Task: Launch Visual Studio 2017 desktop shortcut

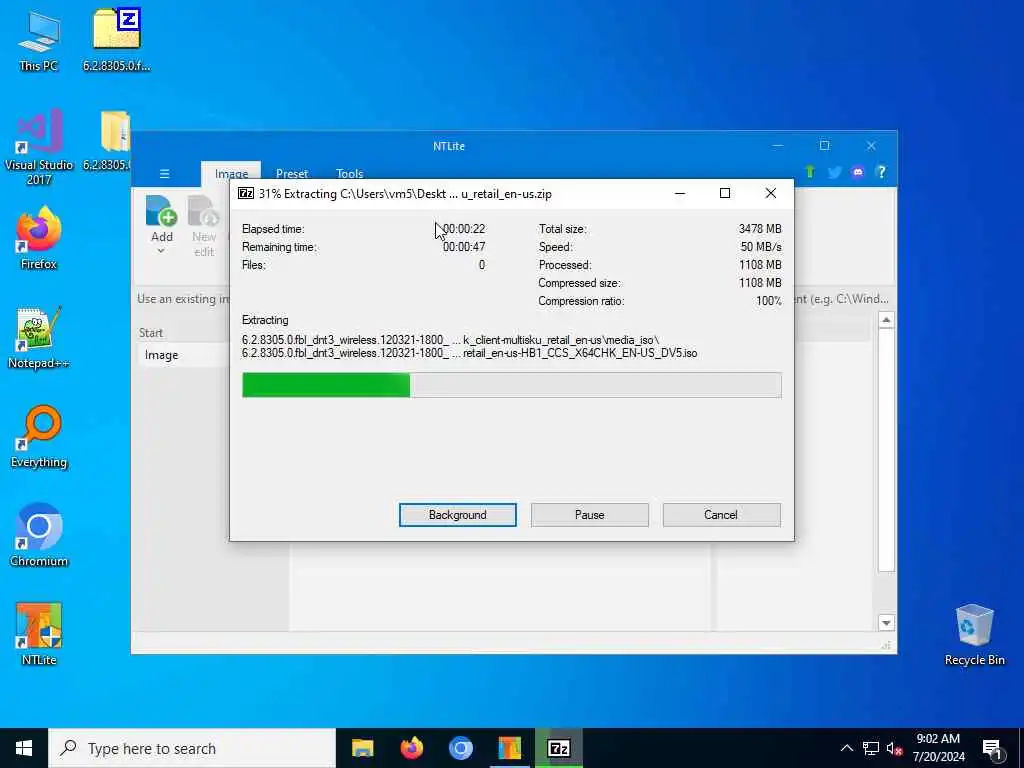Action: [39, 147]
